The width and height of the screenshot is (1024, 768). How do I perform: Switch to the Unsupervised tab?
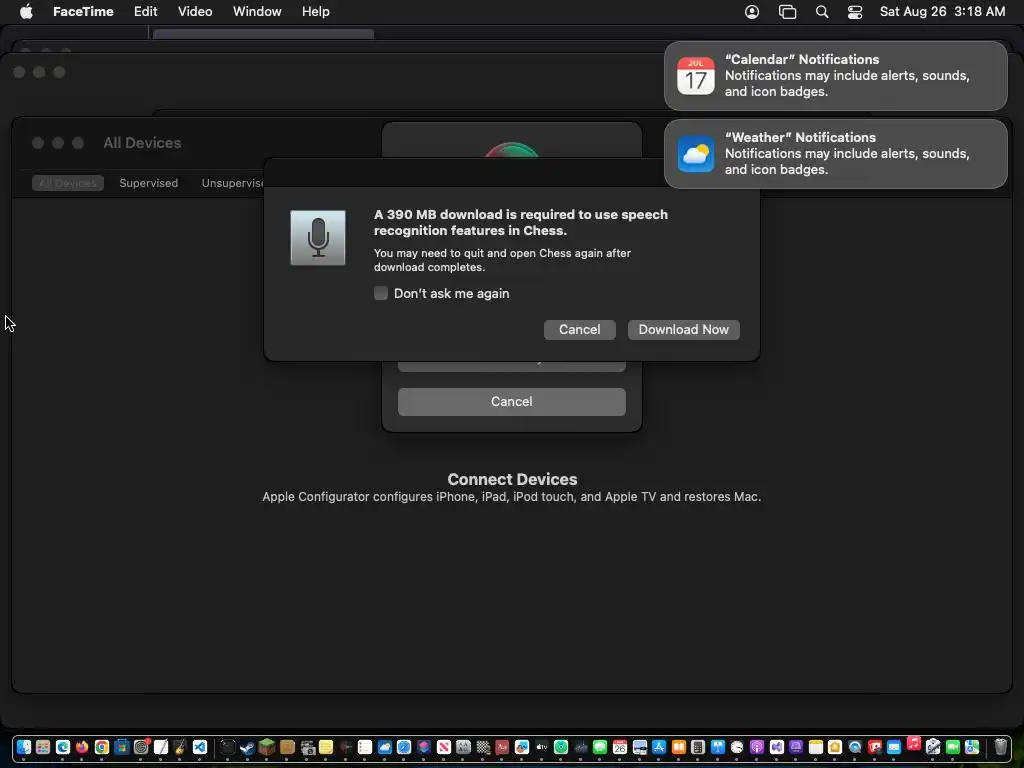pyautogui.click(x=232, y=183)
